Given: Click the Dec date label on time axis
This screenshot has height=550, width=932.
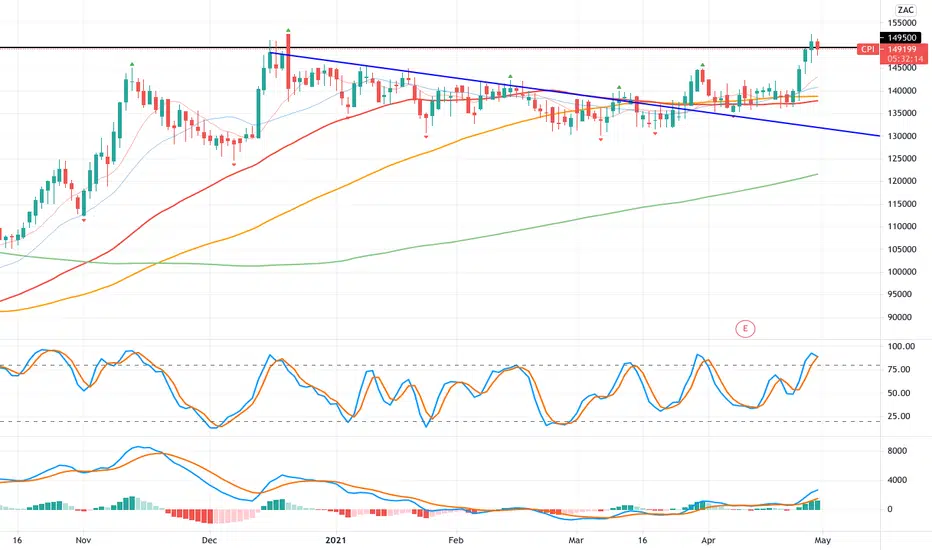Looking at the screenshot, I should (209, 540).
